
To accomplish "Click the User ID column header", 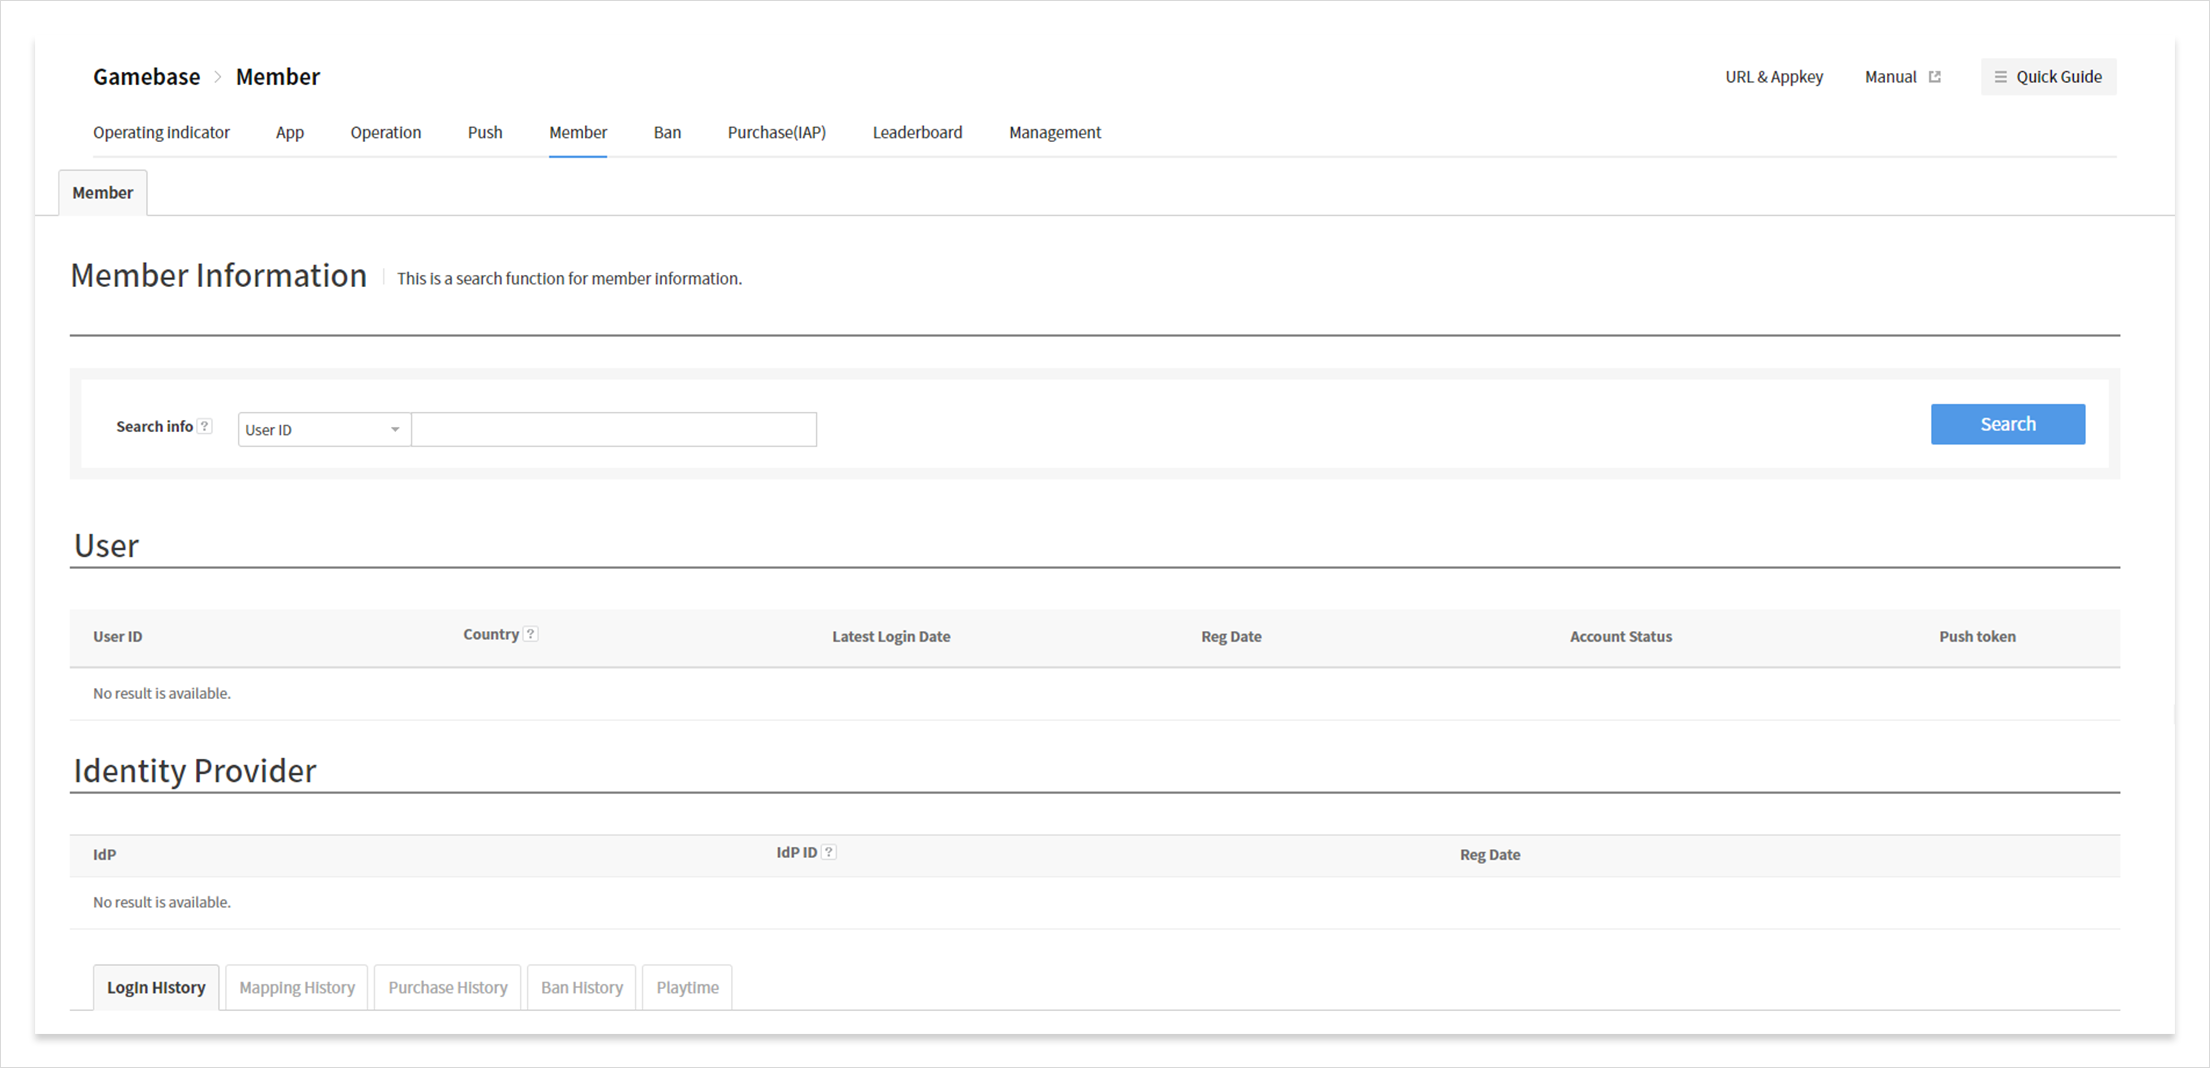I will 118,637.
